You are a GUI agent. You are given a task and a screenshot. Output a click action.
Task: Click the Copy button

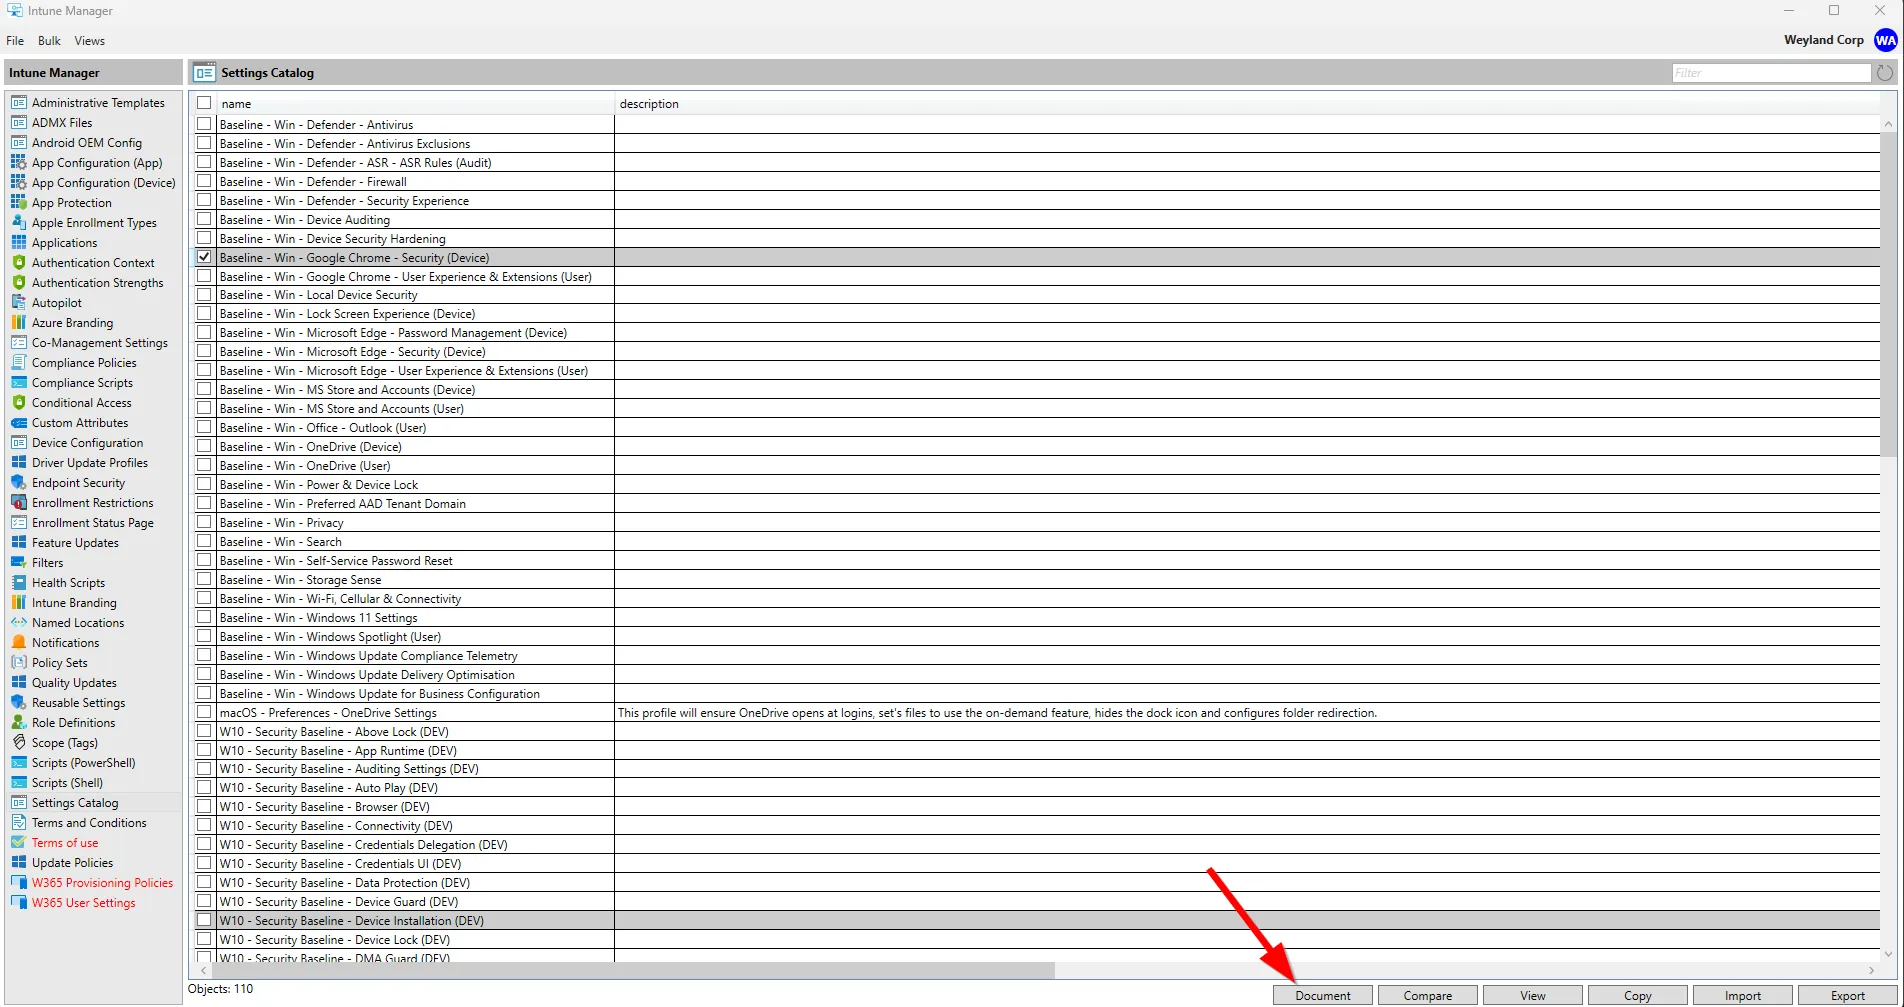1637,996
